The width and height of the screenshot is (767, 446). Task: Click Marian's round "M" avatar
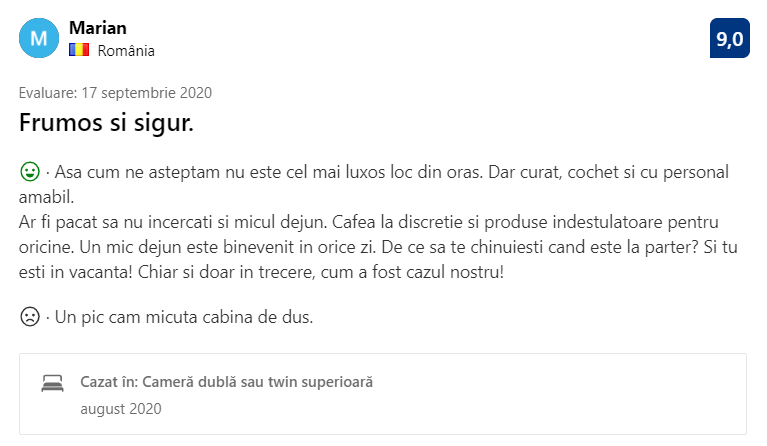pos(39,39)
